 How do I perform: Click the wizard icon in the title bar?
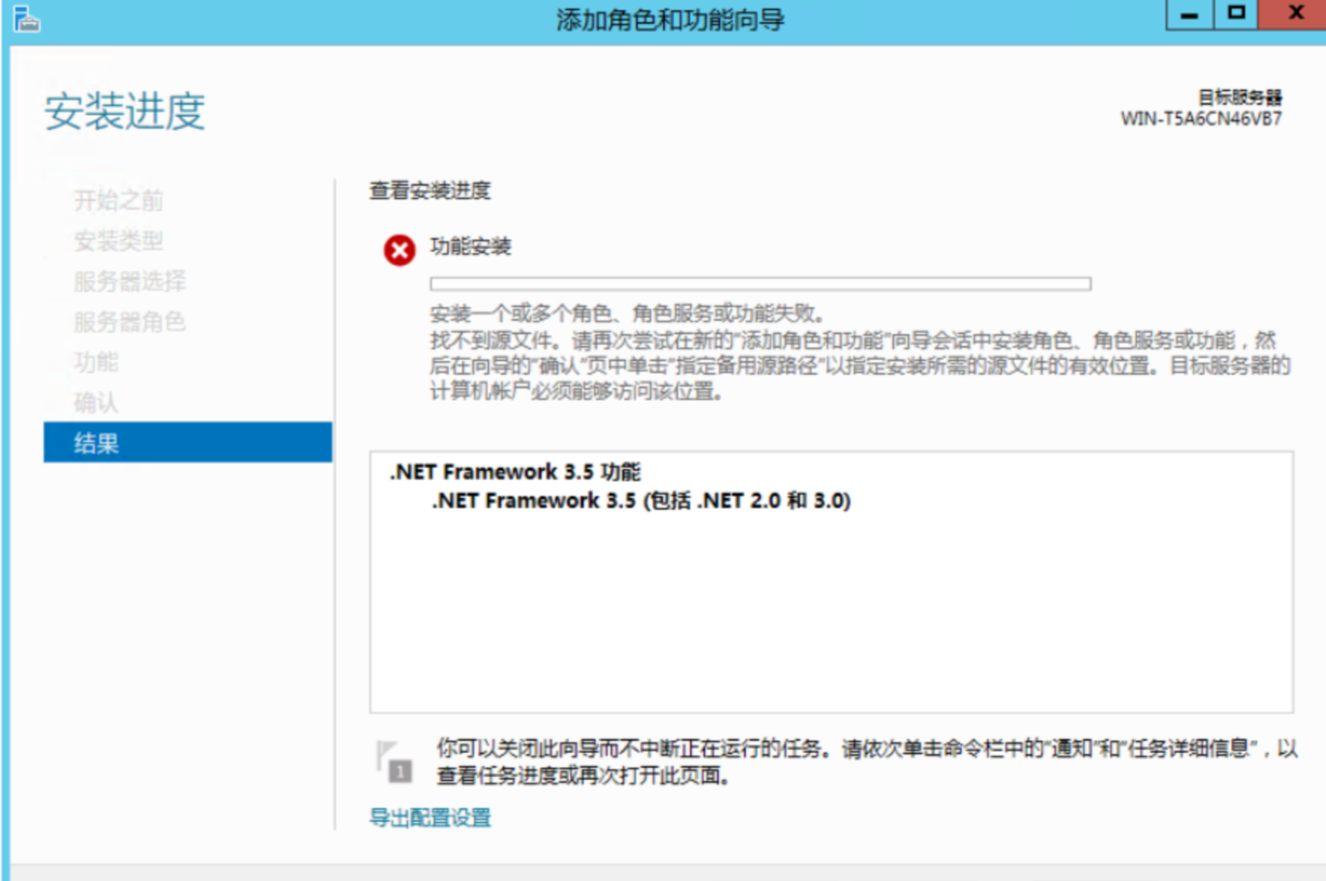[26, 19]
